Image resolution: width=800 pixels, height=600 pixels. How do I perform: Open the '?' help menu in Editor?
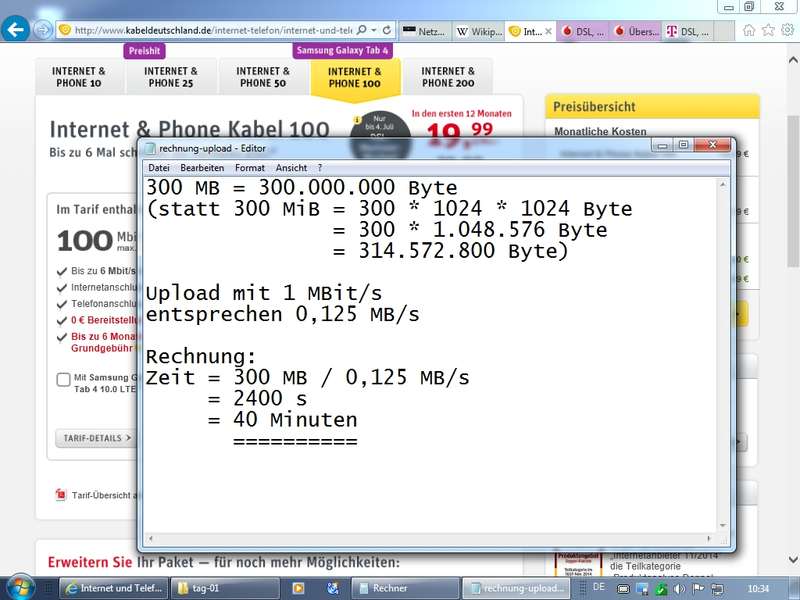[x=320, y=168]
